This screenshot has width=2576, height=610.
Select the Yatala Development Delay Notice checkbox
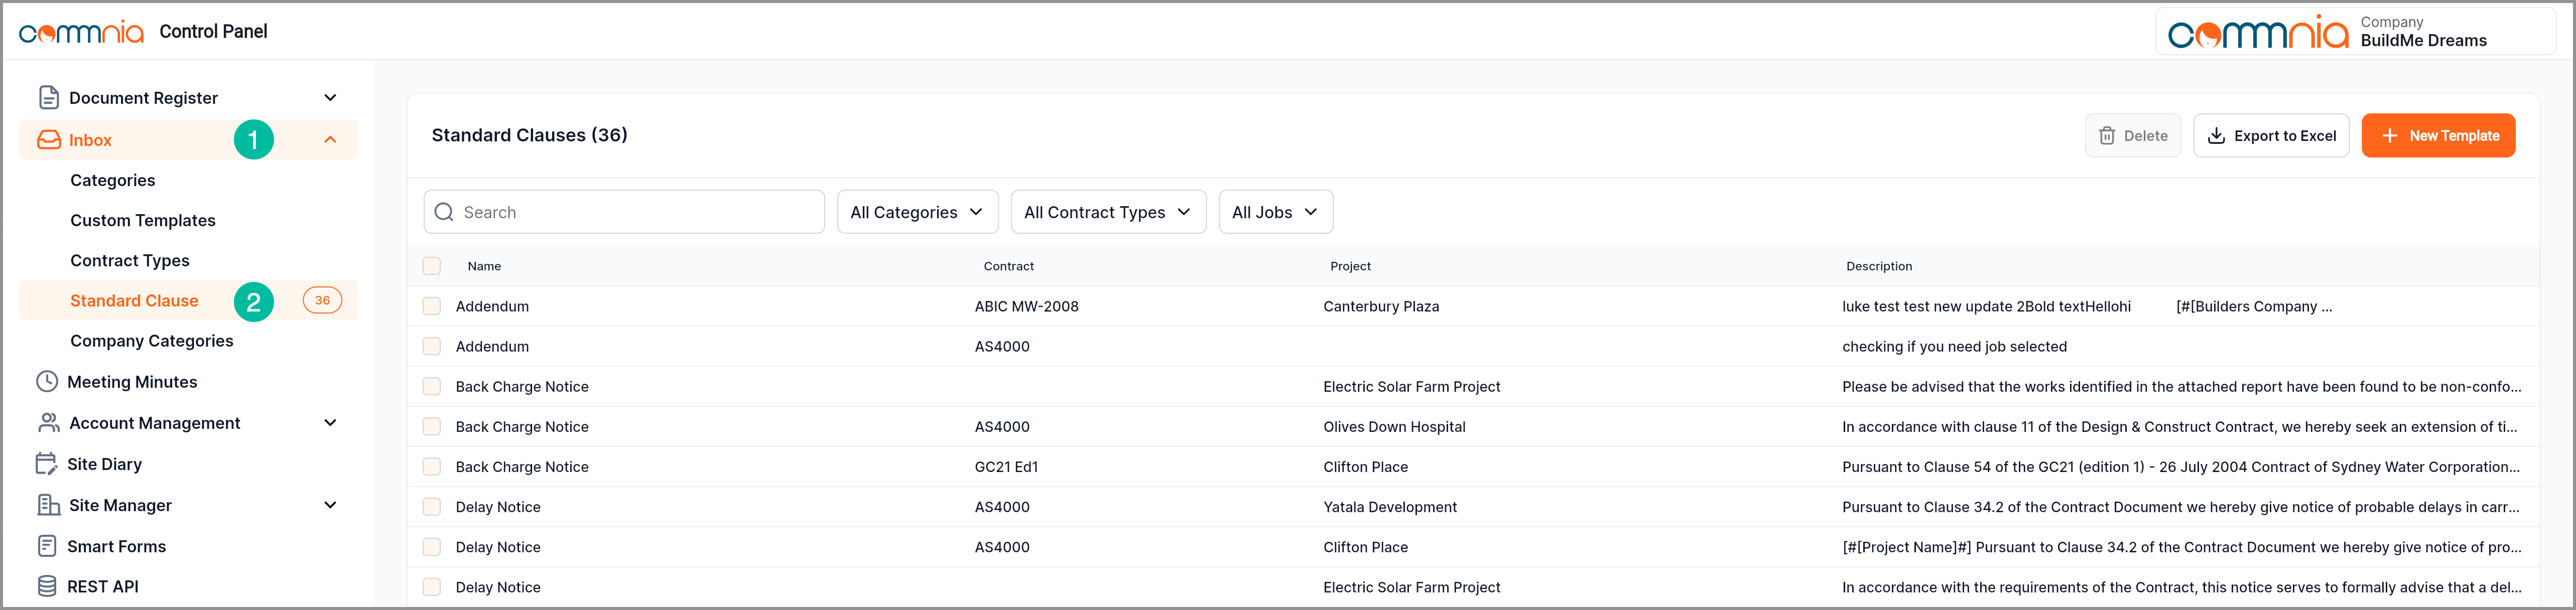pos(432,507)
